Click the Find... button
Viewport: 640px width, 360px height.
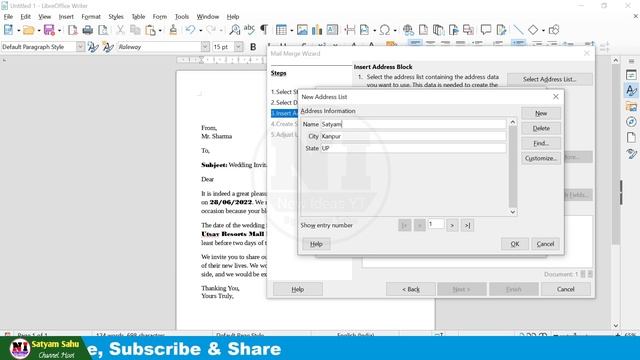coord(541,143)
